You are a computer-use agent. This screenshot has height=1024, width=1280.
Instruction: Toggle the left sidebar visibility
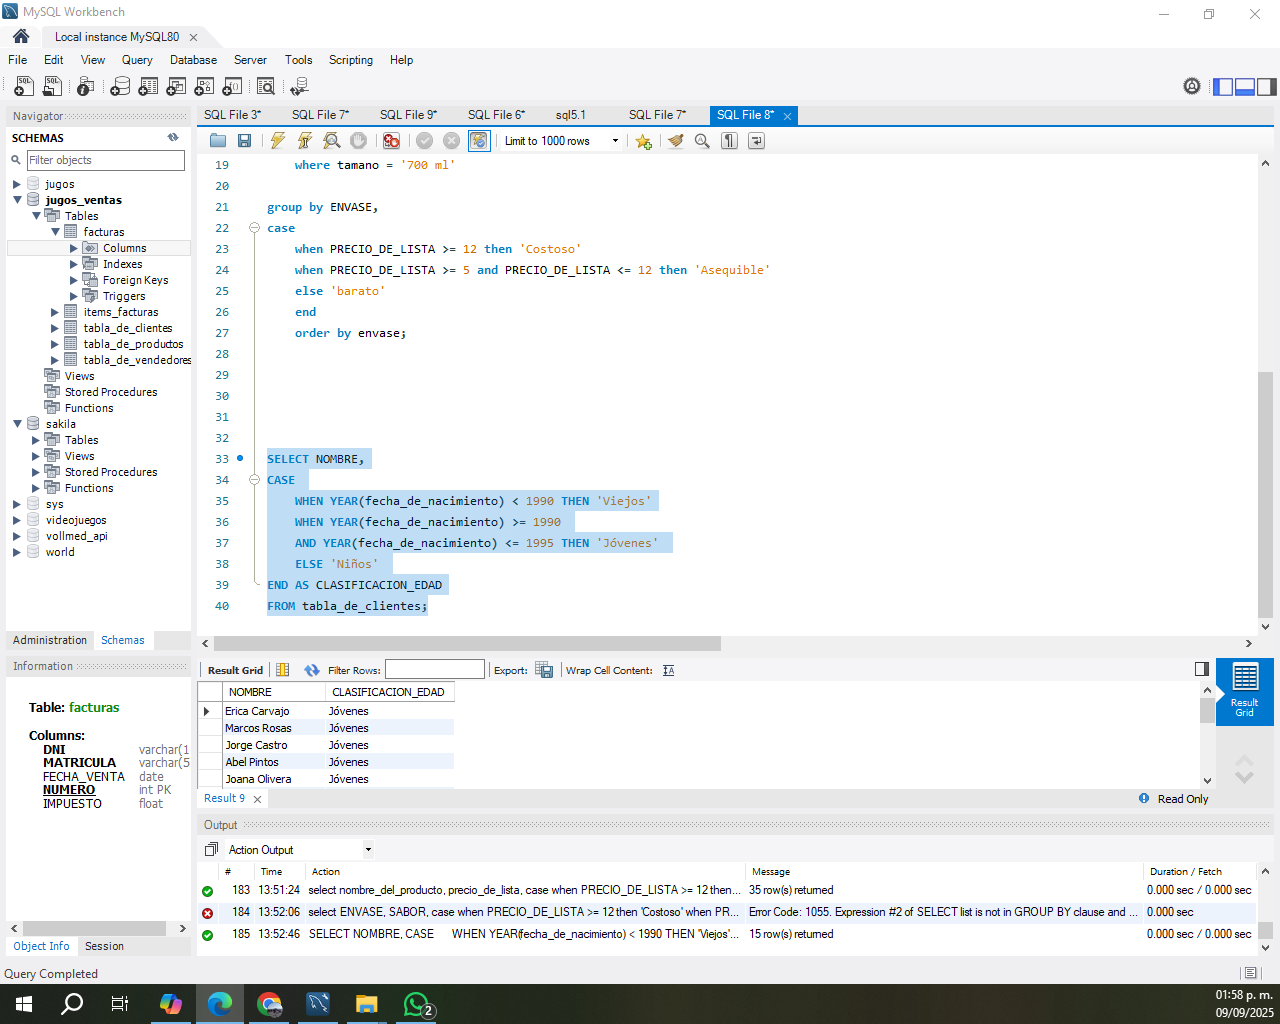pyautogui.click(x=1223, y=87)
